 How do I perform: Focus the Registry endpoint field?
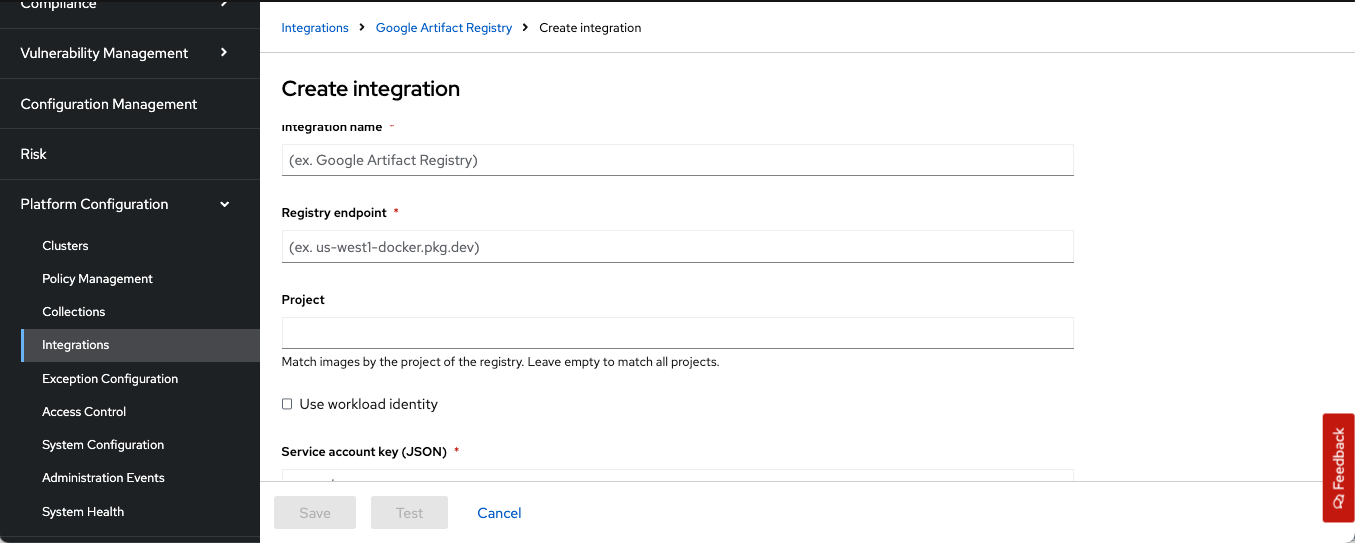677,247
